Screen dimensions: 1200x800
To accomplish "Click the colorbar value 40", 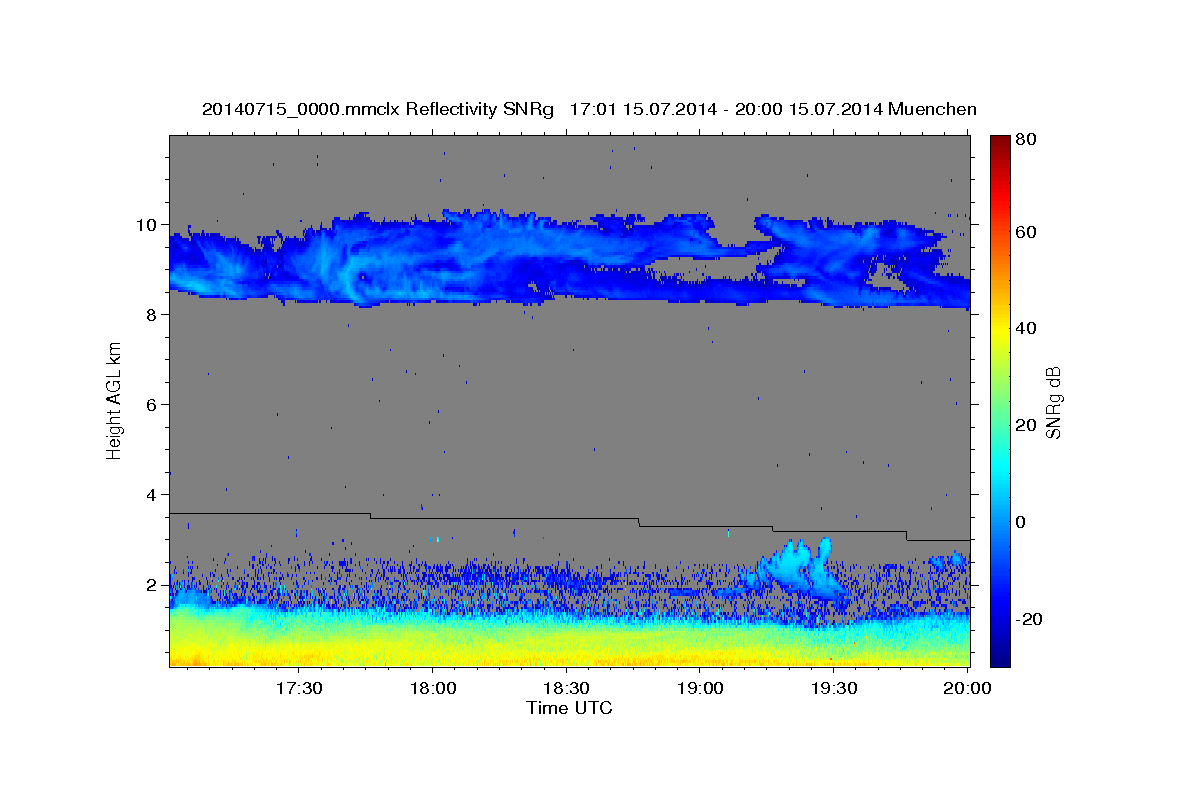I will [x=1025, y=328].
